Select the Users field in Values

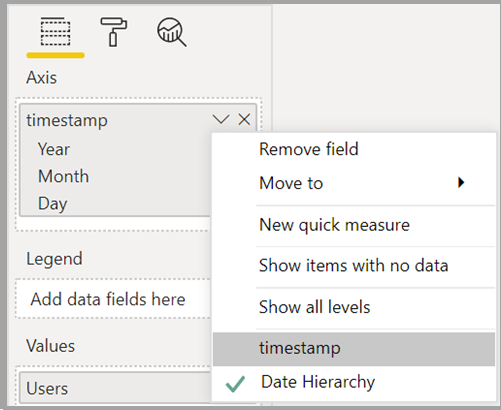click(115, 388)
